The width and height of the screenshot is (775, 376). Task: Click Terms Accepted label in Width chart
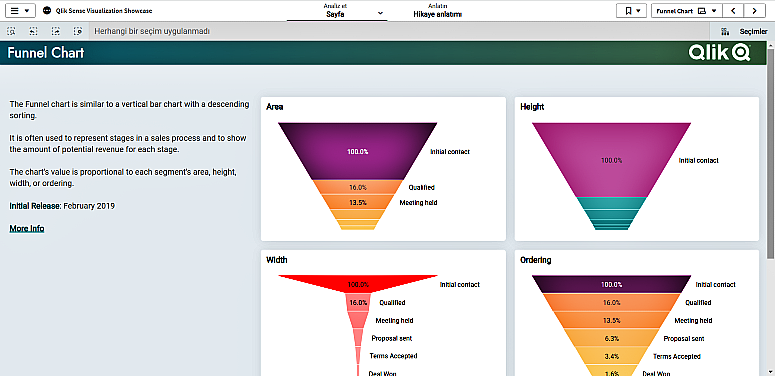click(x=393, y=356)
